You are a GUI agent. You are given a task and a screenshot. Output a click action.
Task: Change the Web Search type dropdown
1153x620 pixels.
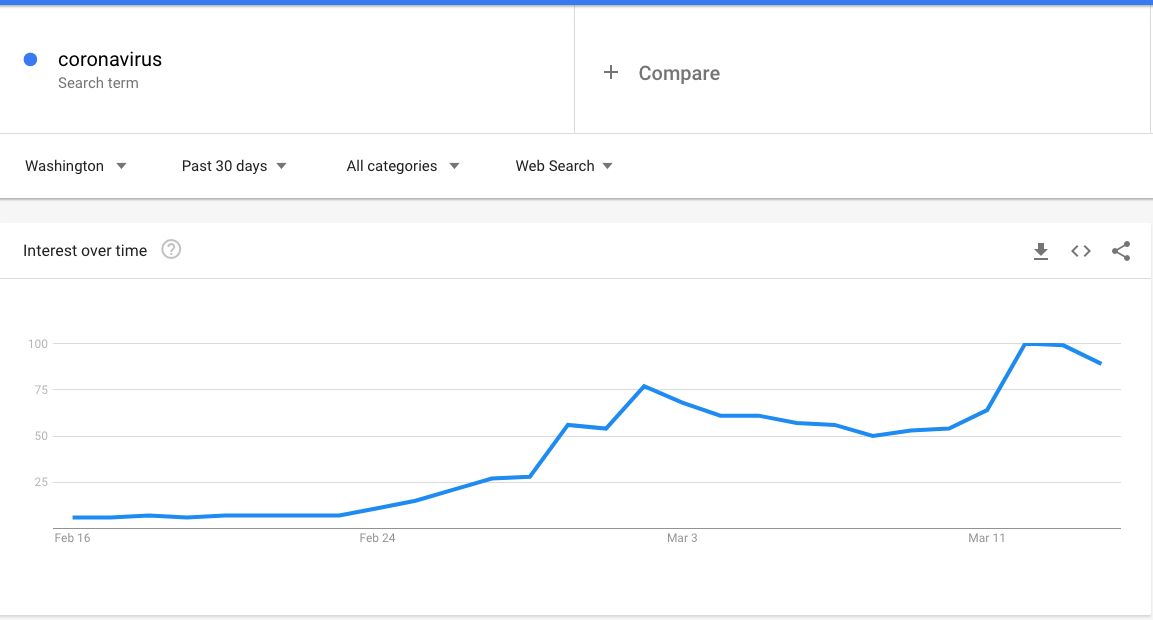(564, 166)
